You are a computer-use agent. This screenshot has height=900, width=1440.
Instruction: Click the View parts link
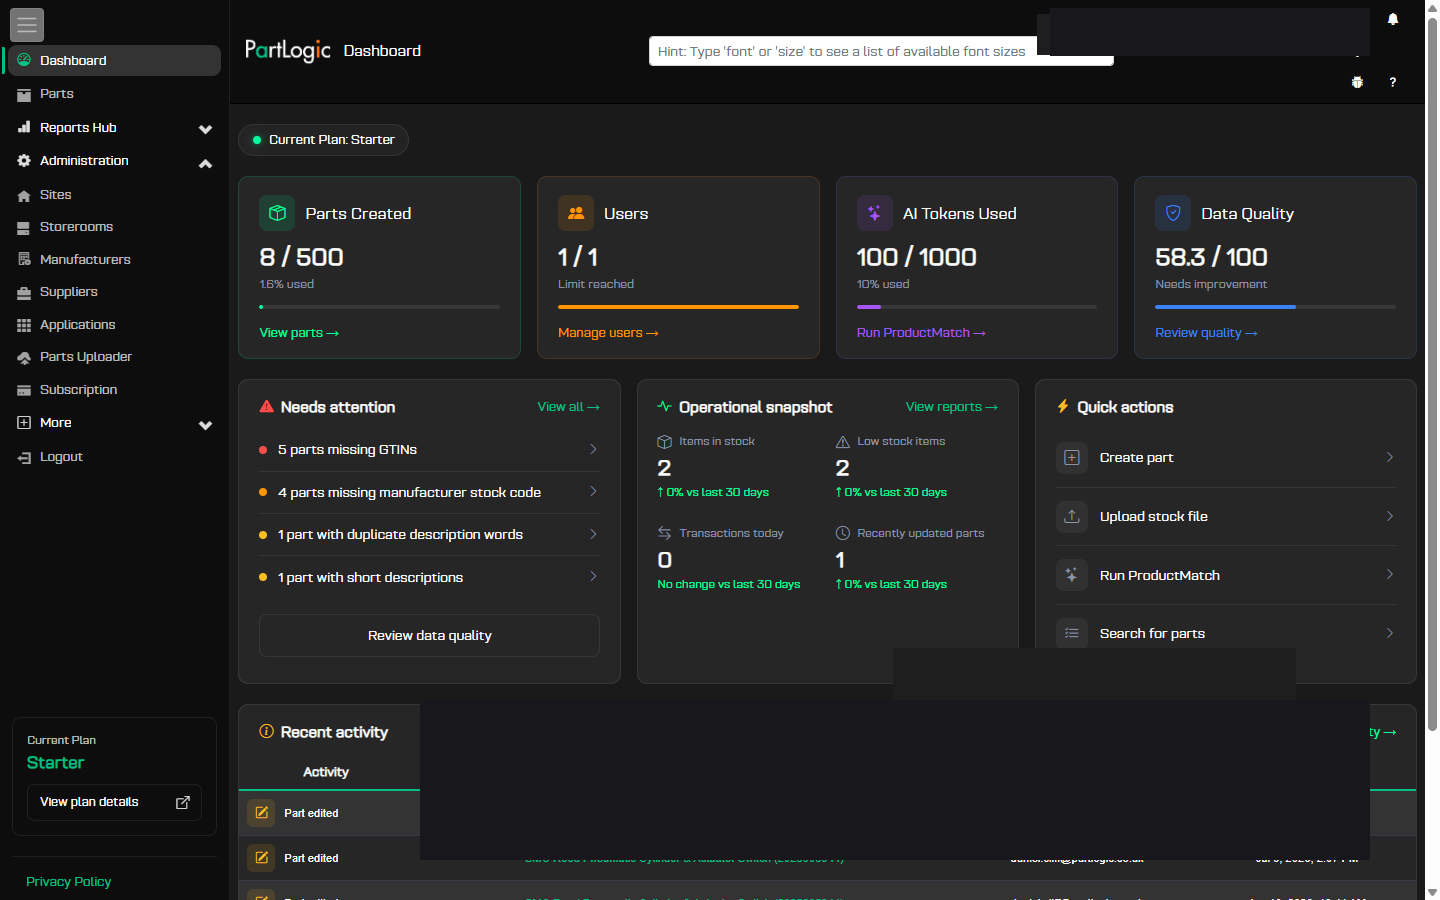click(299, 333)
